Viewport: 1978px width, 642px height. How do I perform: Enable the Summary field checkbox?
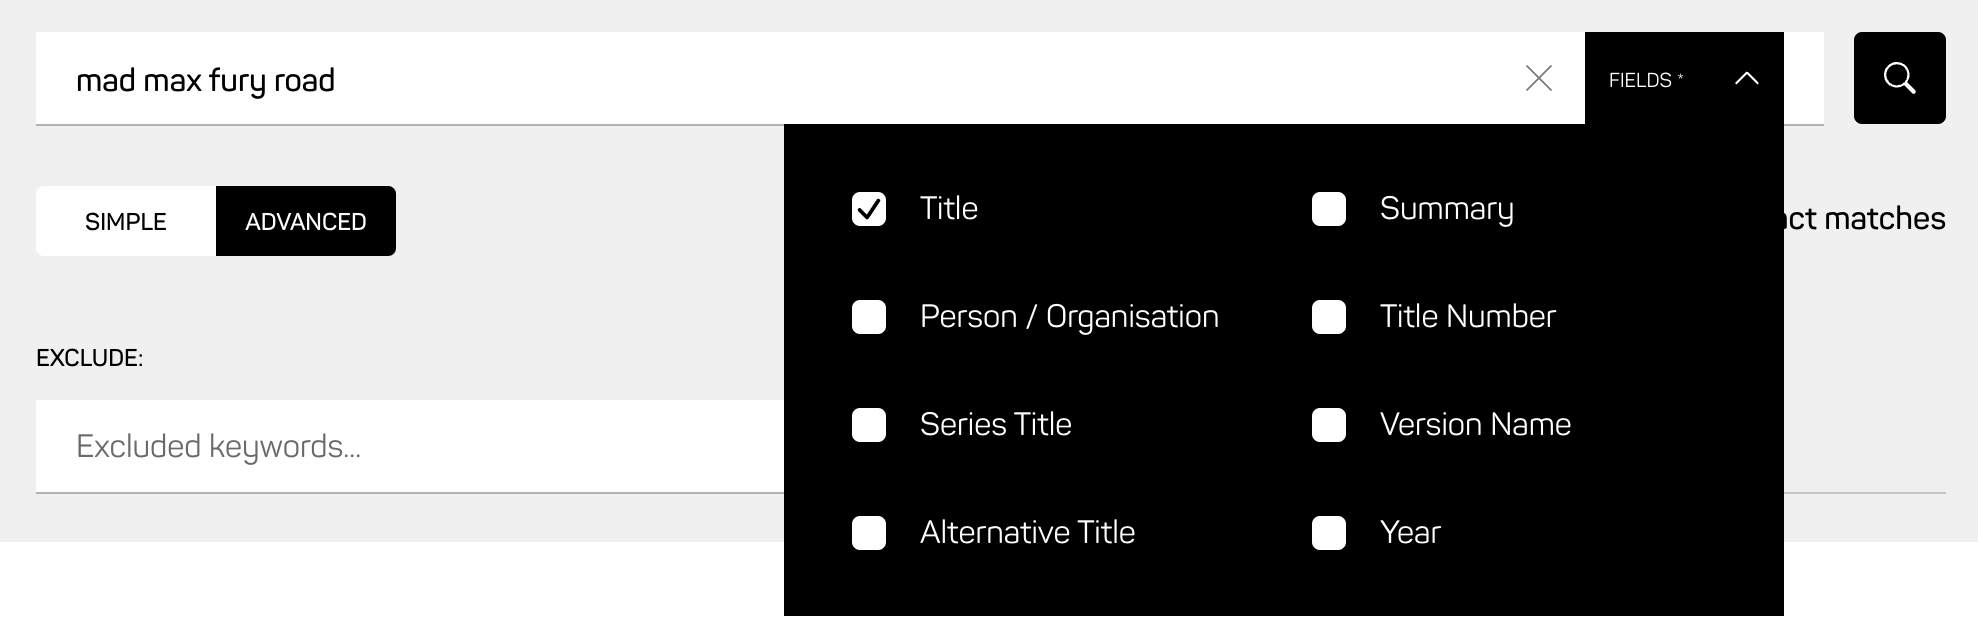click(x=1329, y=209)
